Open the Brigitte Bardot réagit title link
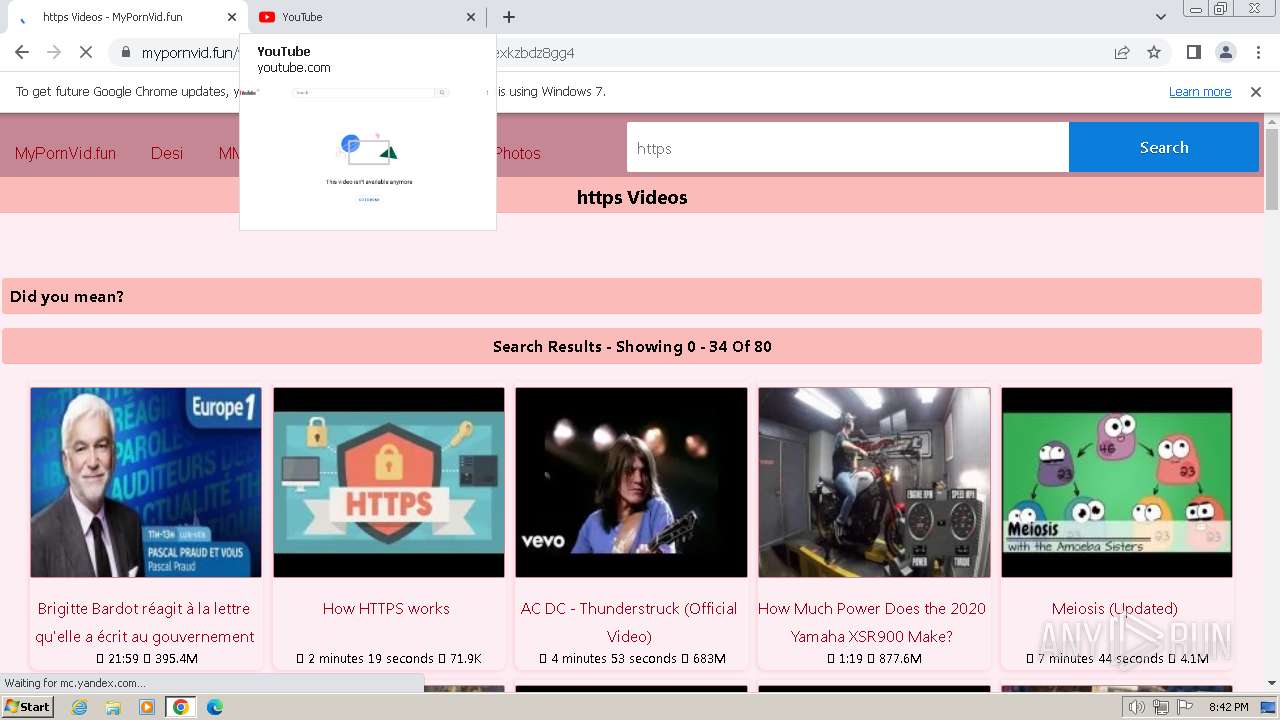This screenshot has height=720, width=1280. (145, 622)
